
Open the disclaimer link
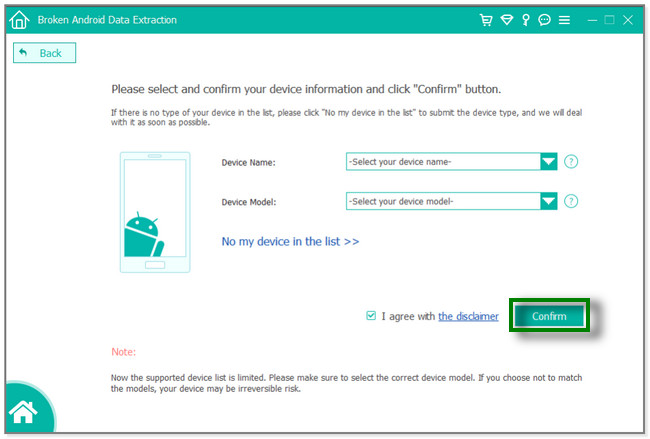[x=468, y=316]
